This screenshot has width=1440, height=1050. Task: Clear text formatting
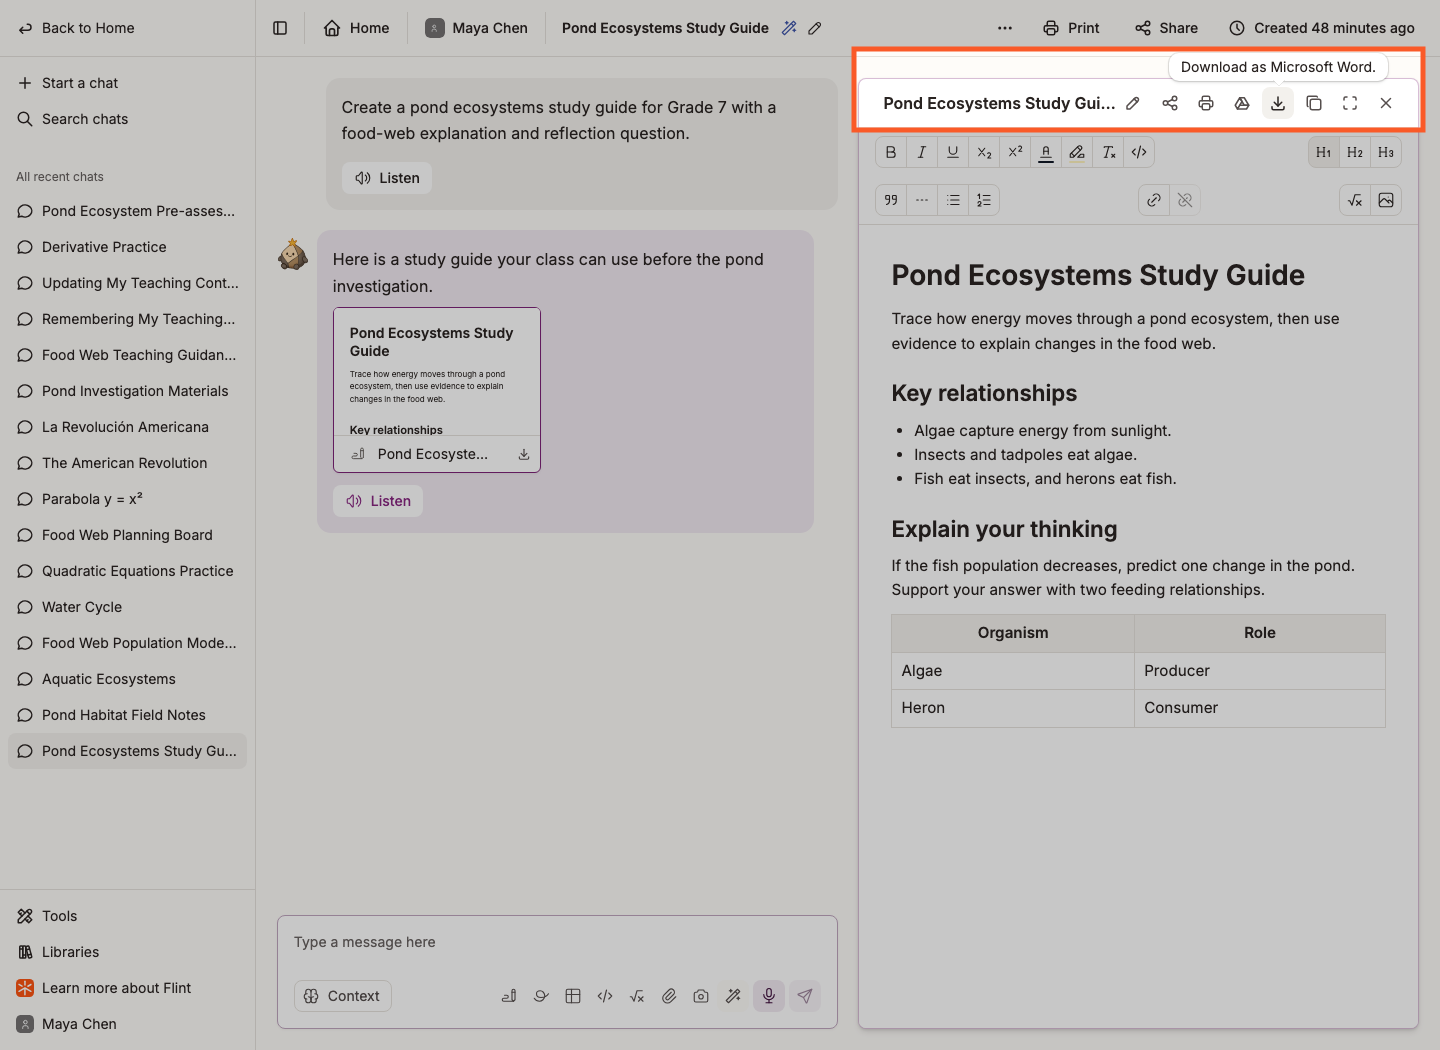tap(1108, 152)
